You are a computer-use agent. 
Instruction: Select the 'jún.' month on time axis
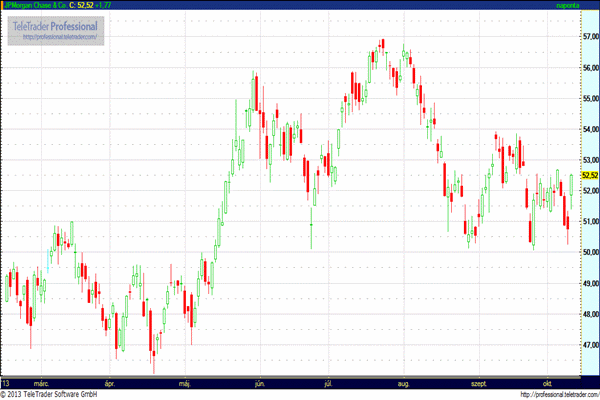click(x=261, y=382)
